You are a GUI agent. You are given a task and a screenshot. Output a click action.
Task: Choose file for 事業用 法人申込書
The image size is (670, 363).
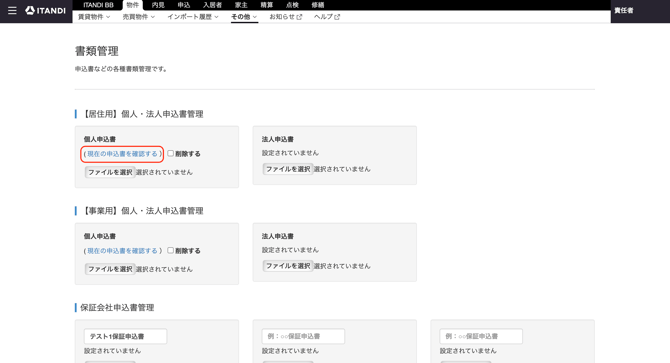pos(288,266)
